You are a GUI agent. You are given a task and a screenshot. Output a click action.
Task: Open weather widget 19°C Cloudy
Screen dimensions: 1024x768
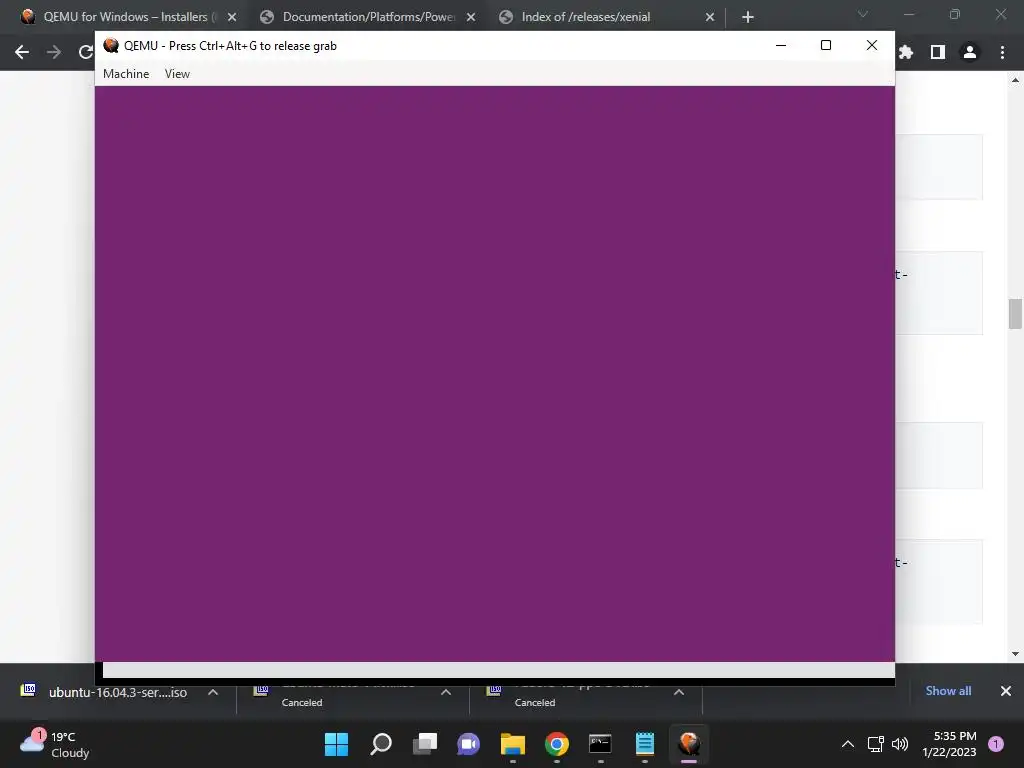pyautogui.click(x=54, y=744)
